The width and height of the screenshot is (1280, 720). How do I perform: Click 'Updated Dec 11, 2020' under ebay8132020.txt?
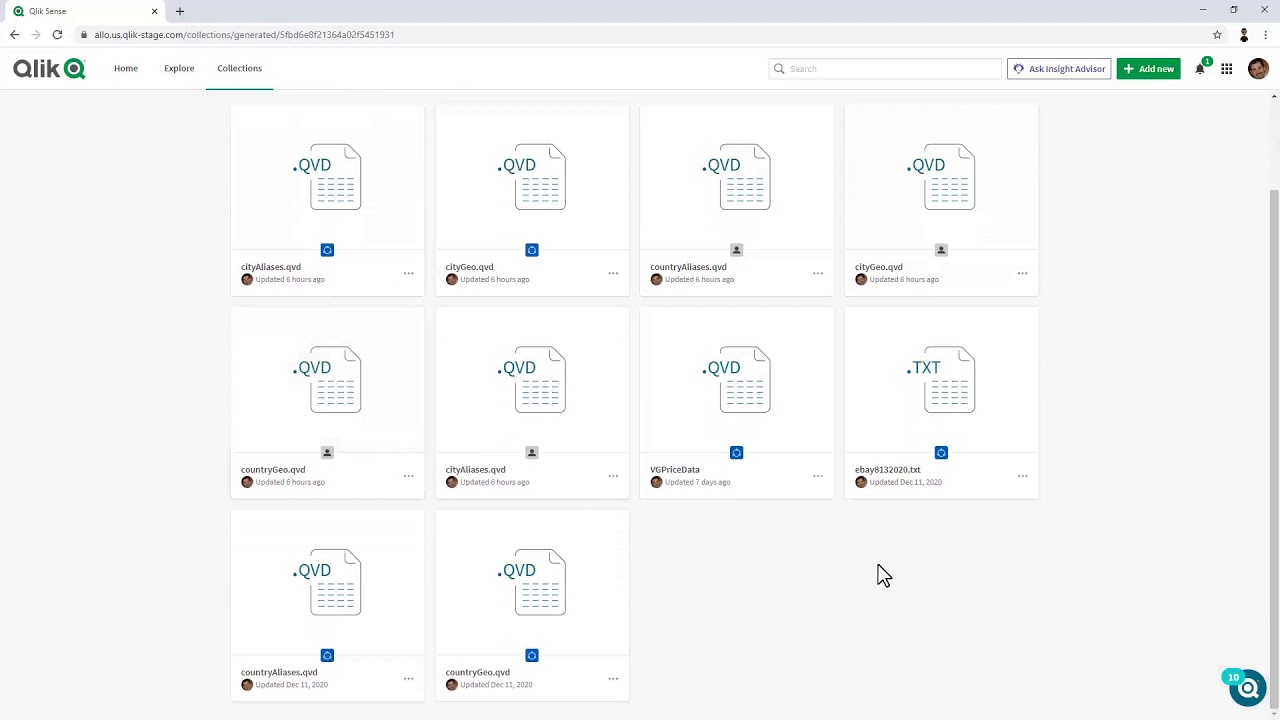(x=906, y=482)
